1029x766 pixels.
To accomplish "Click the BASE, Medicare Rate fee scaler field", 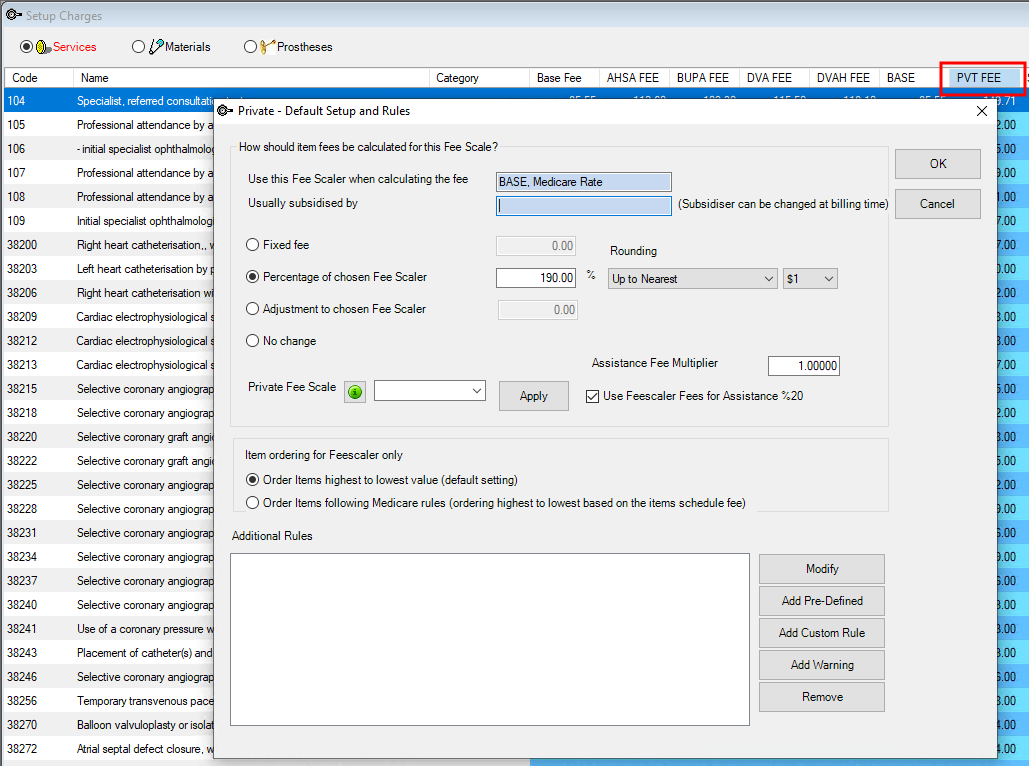I will point(583,182).
